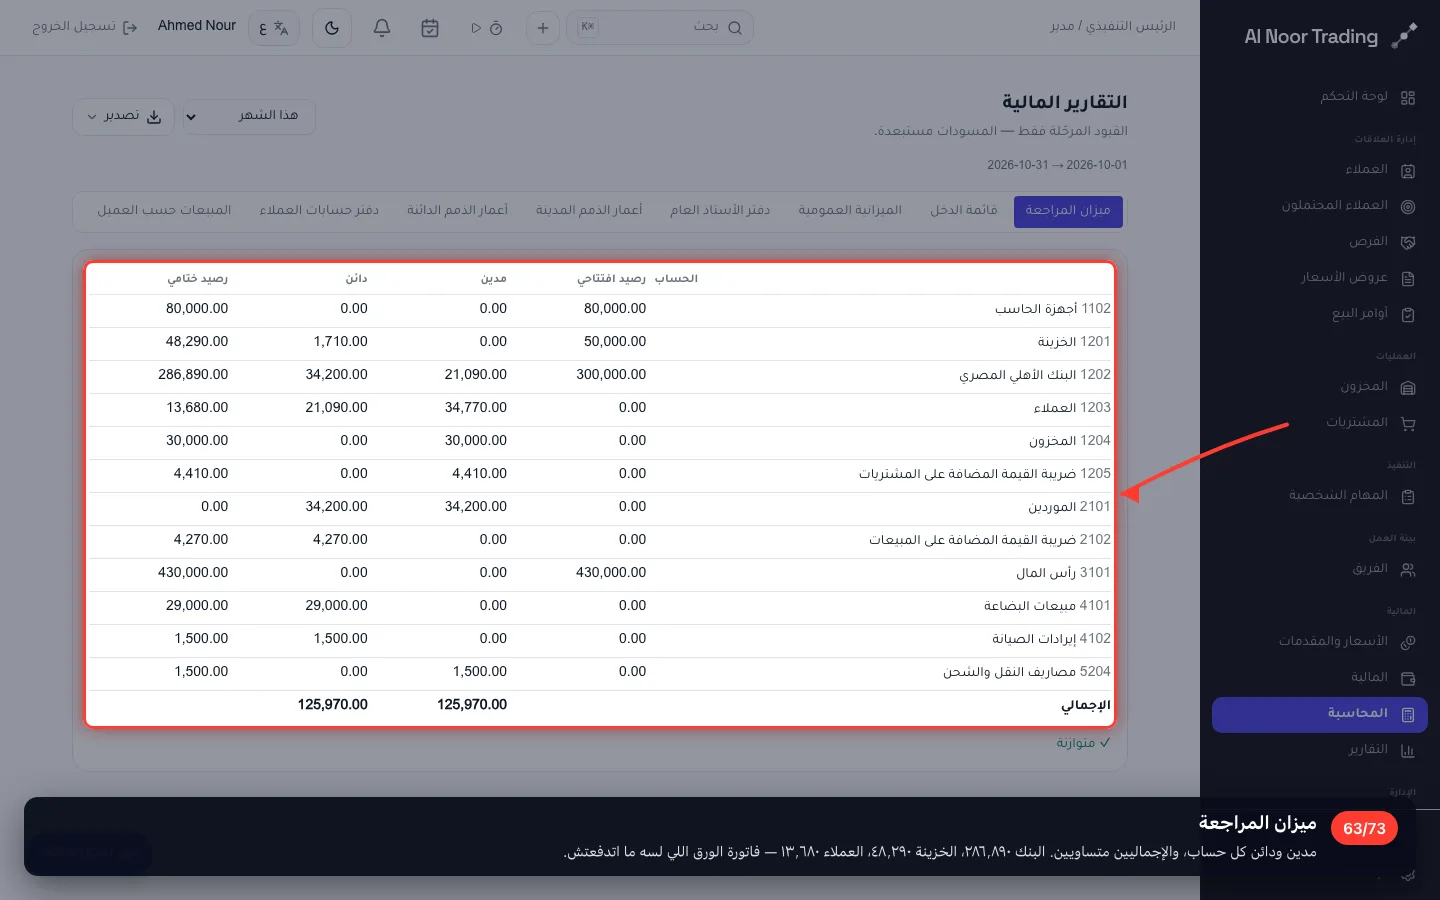Screen dimensions: 1440x900
Task: Click the الإجمالي total row label
Action: coord(1086,705)
